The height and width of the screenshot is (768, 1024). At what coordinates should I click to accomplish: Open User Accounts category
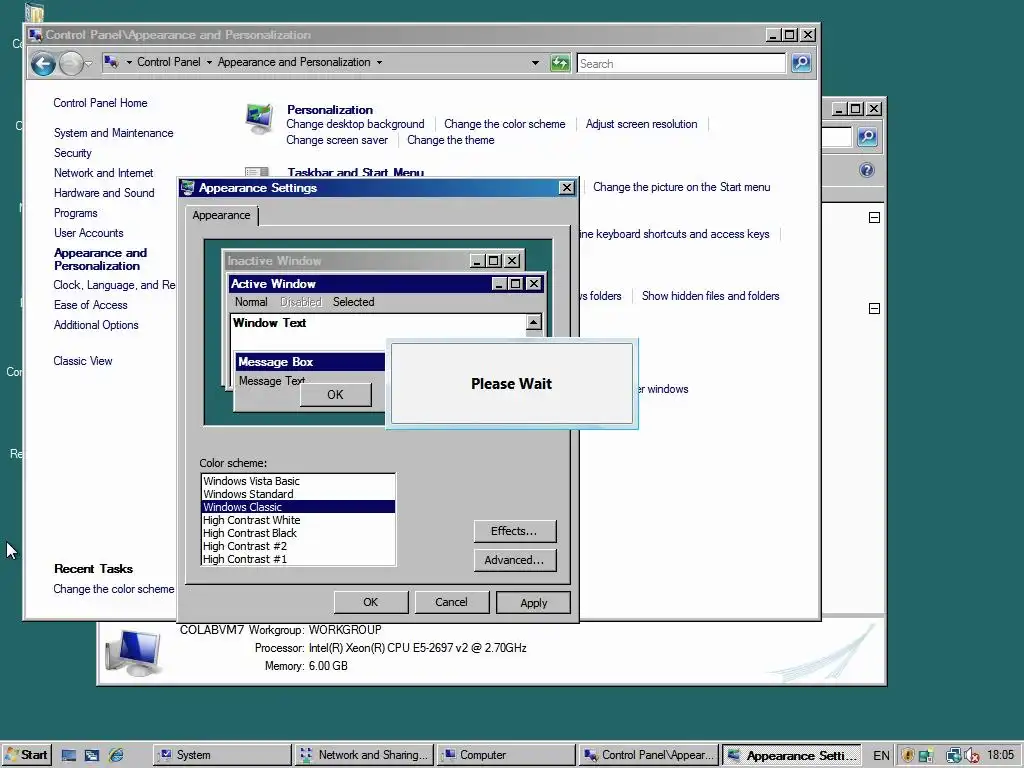(89, 233)
